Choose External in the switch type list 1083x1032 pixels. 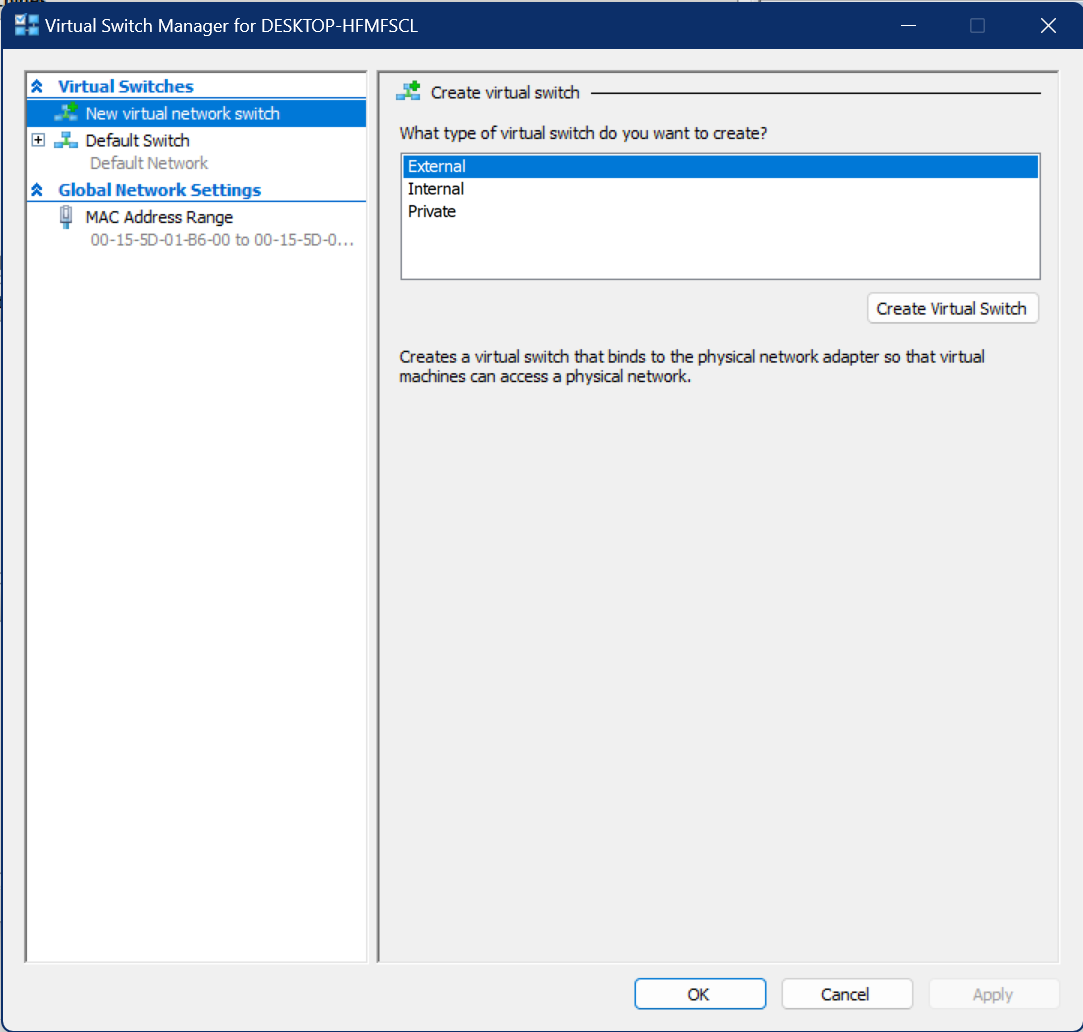(437, 166)
